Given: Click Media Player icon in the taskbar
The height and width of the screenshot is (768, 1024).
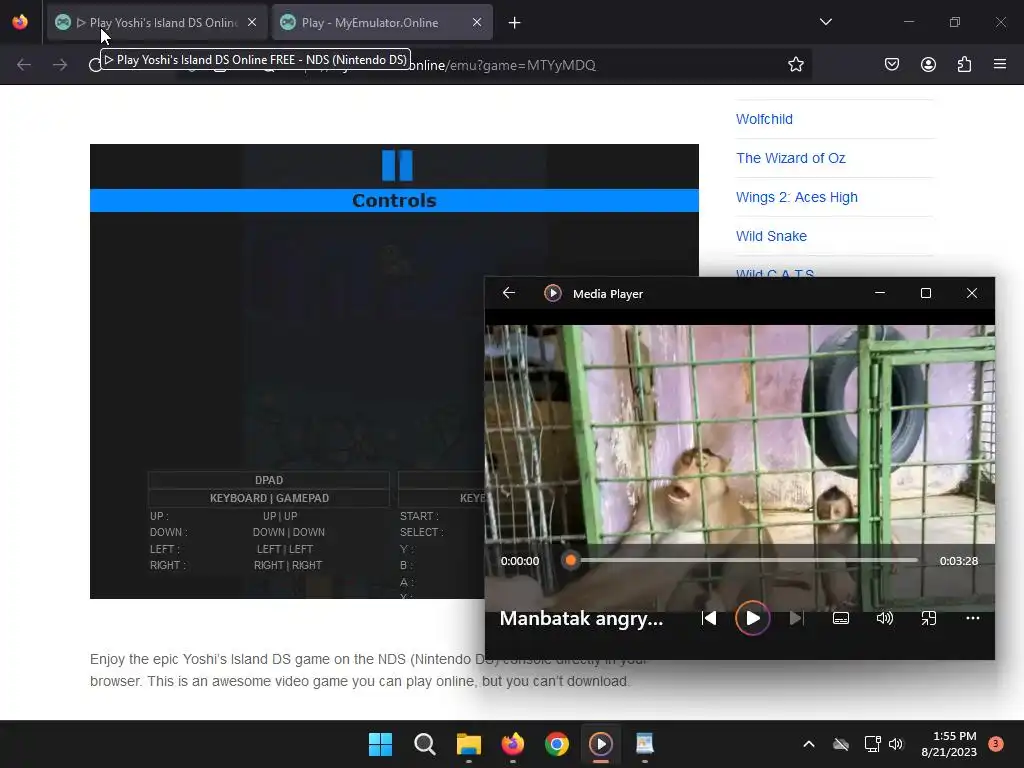Looking at the screenshot, I should 601,744.
